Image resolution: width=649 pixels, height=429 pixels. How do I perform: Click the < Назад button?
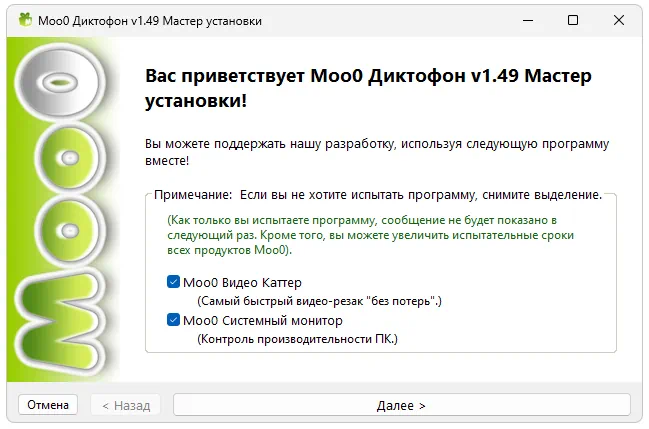pyautogui.click(x=126, y=405)
